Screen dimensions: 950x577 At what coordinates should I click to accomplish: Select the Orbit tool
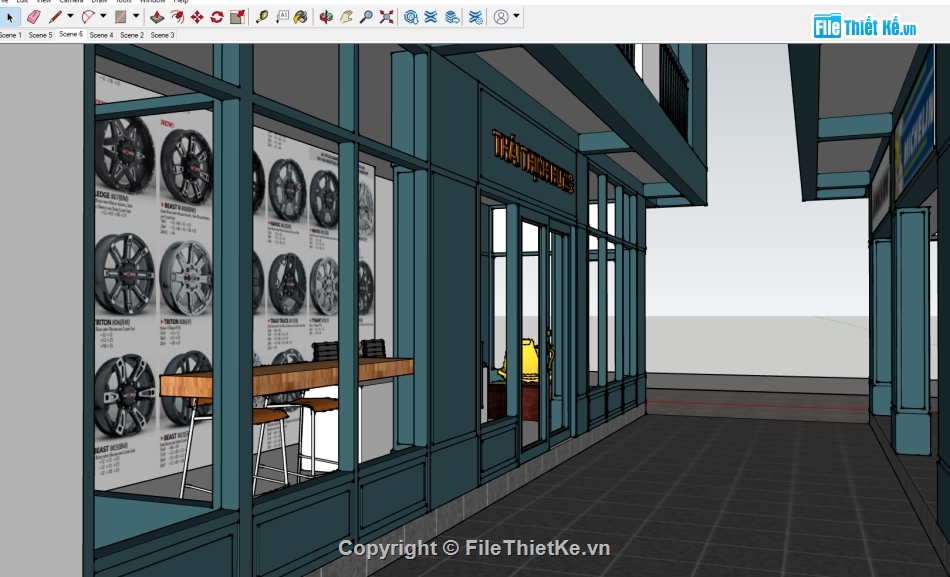(326, 17)
